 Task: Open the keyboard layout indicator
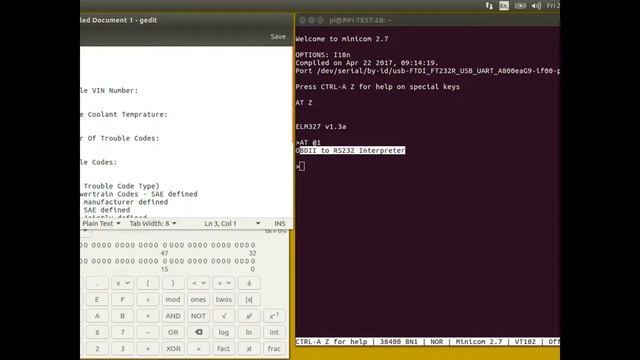(504, 6)
